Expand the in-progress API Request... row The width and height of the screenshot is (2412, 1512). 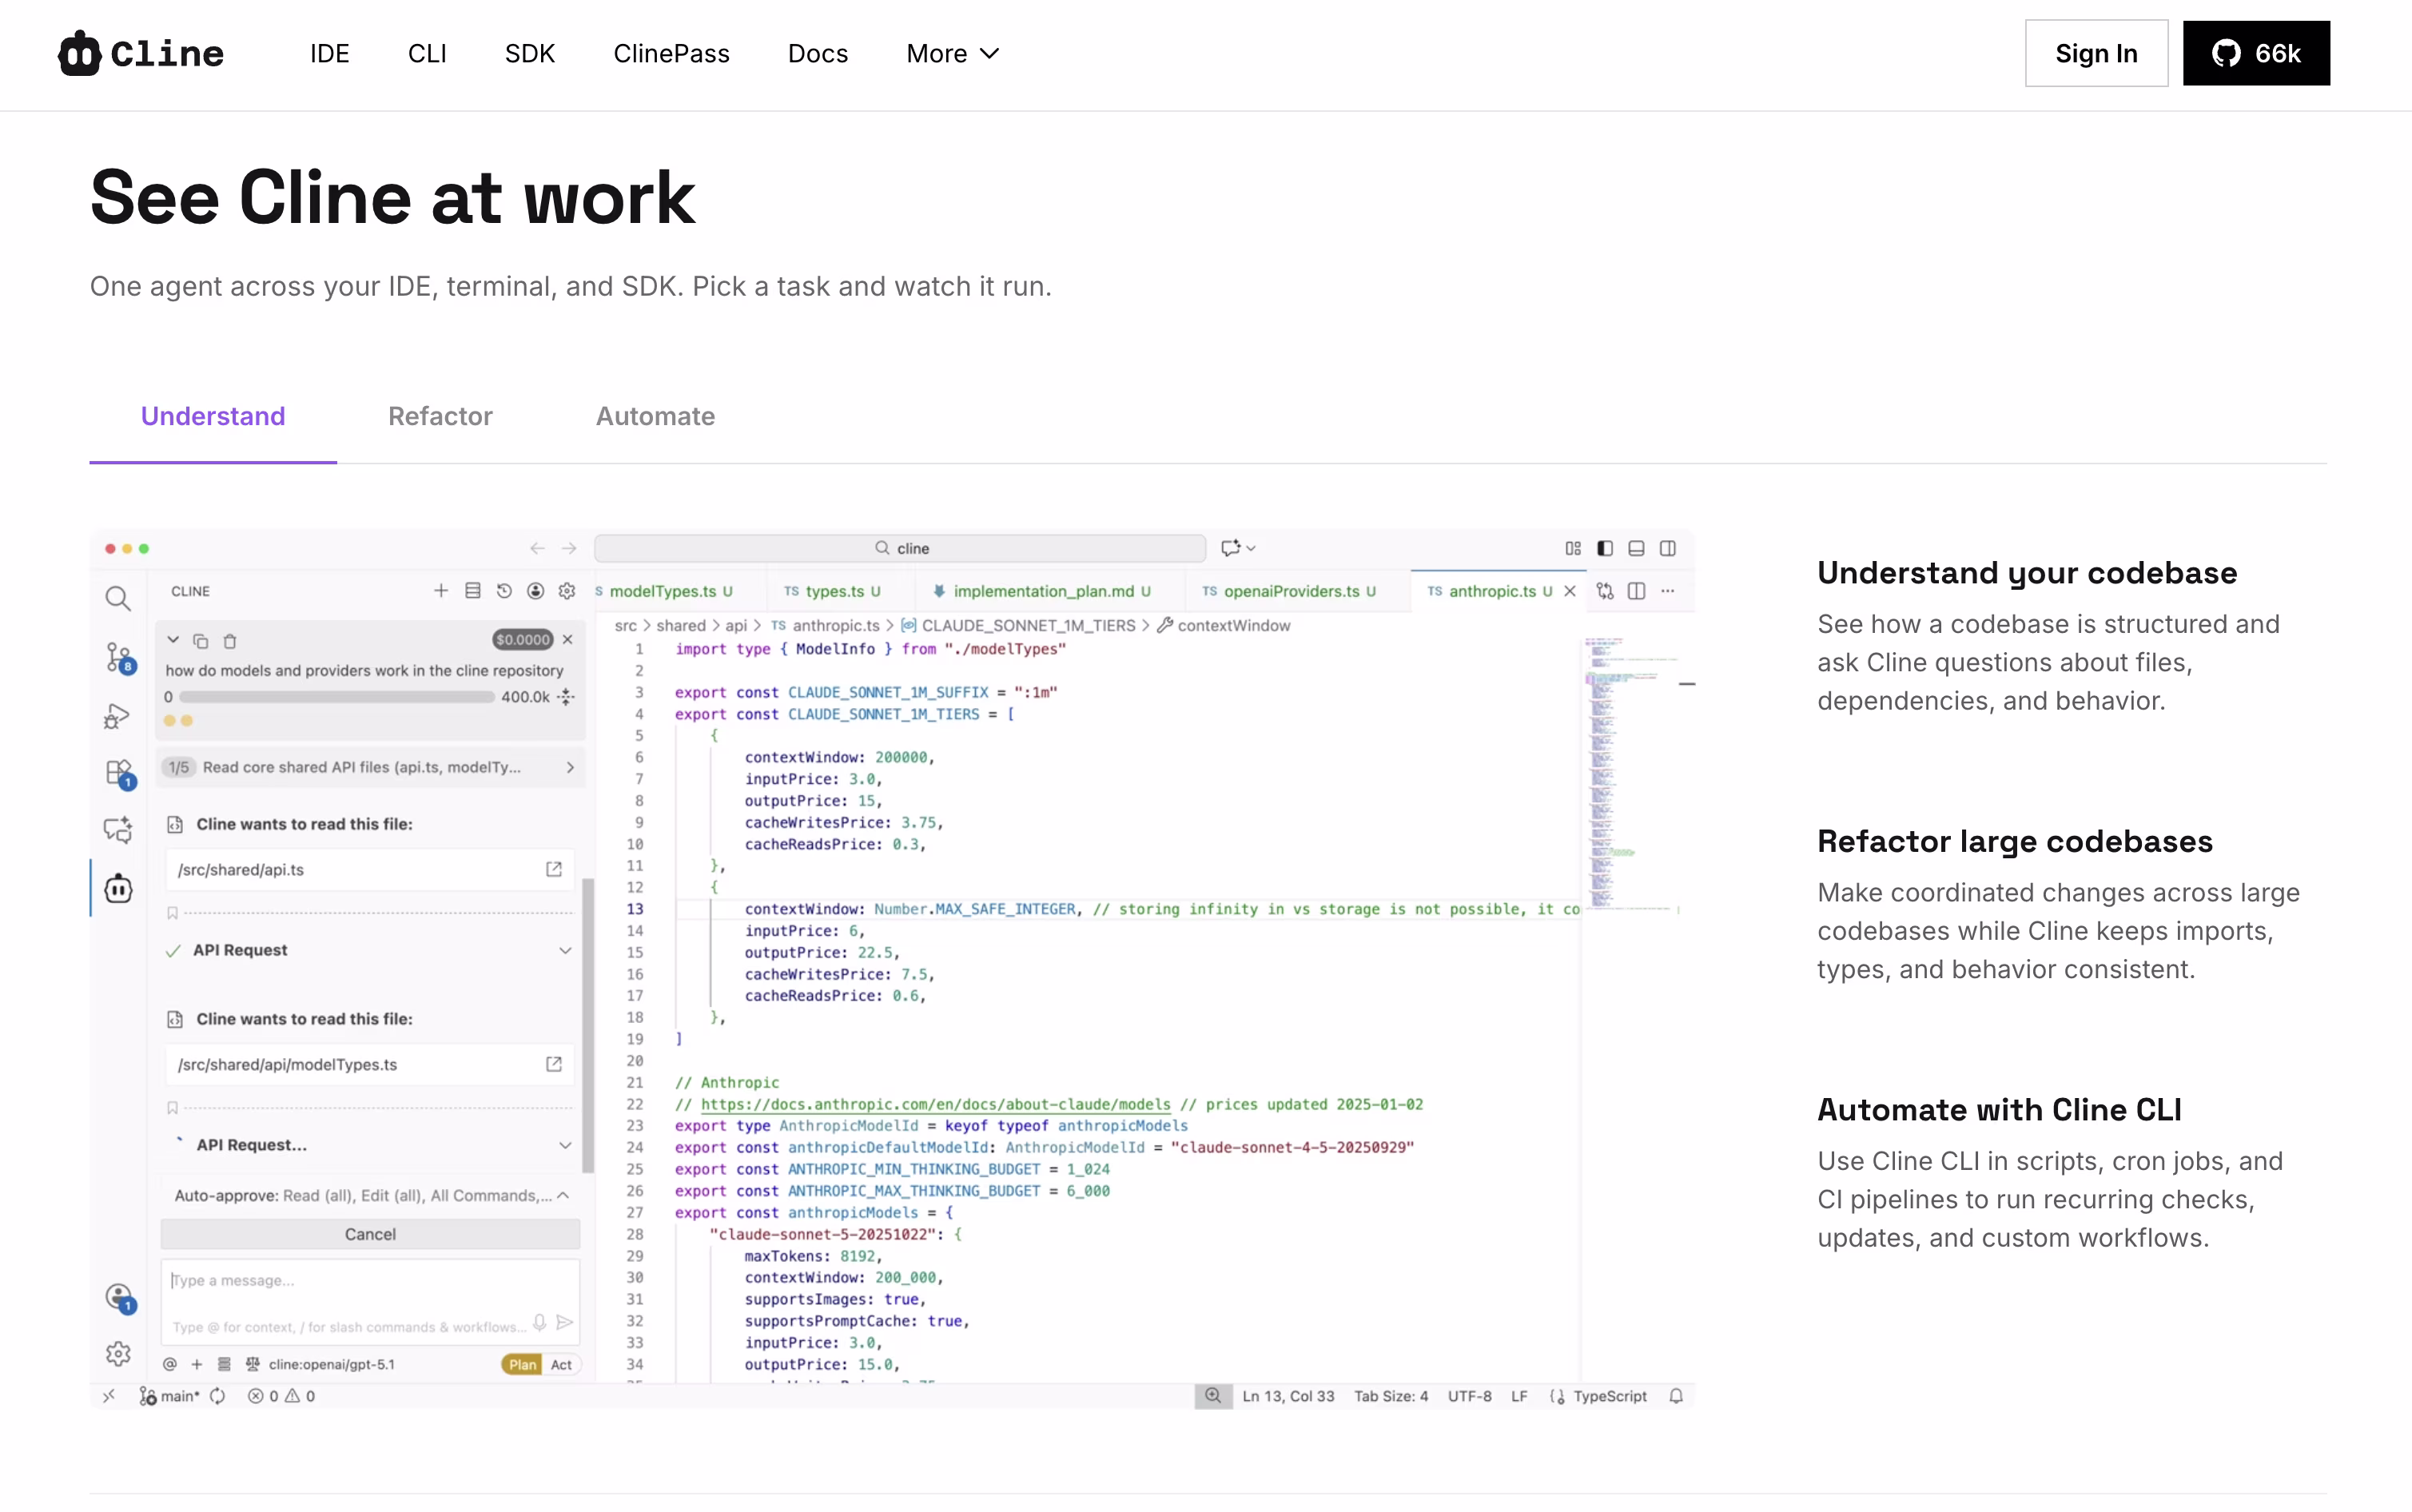tap(370, 1145)
